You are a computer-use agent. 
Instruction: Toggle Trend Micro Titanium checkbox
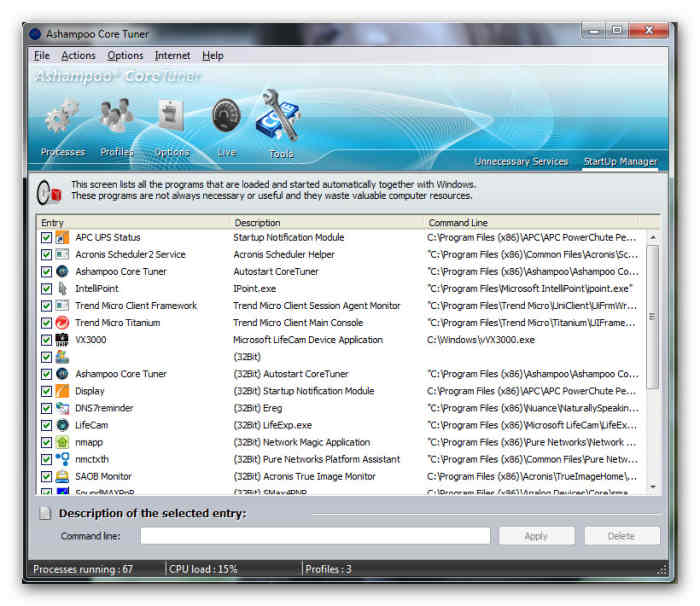[46, 322]
